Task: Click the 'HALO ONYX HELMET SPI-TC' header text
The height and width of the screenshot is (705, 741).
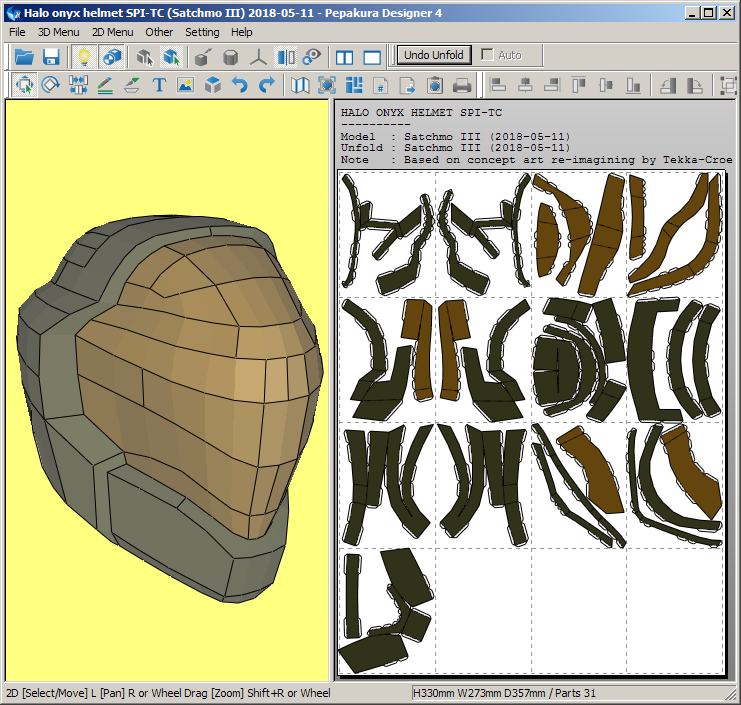Action: (421, 112)
